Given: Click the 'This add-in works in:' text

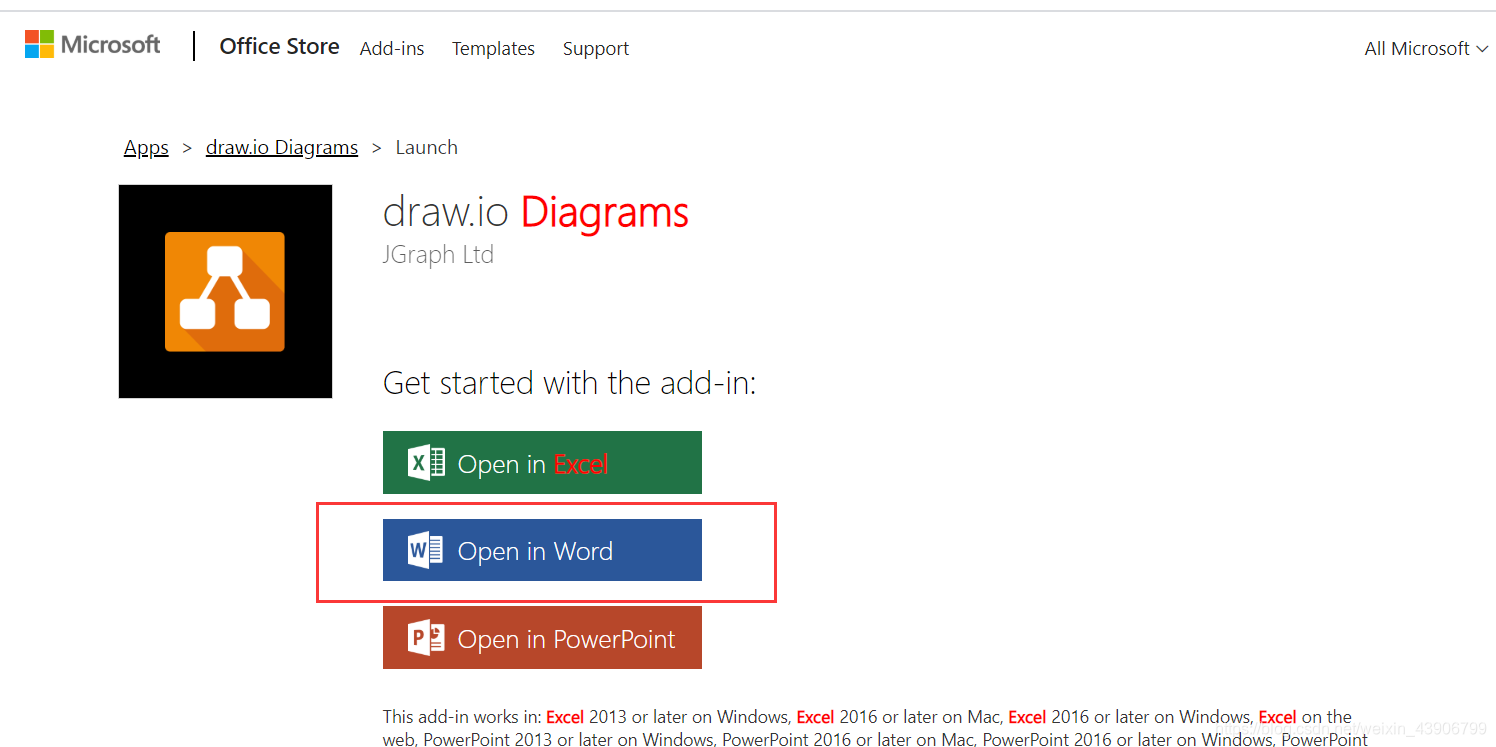Looking at the screenshot, I should click(462, 717).
